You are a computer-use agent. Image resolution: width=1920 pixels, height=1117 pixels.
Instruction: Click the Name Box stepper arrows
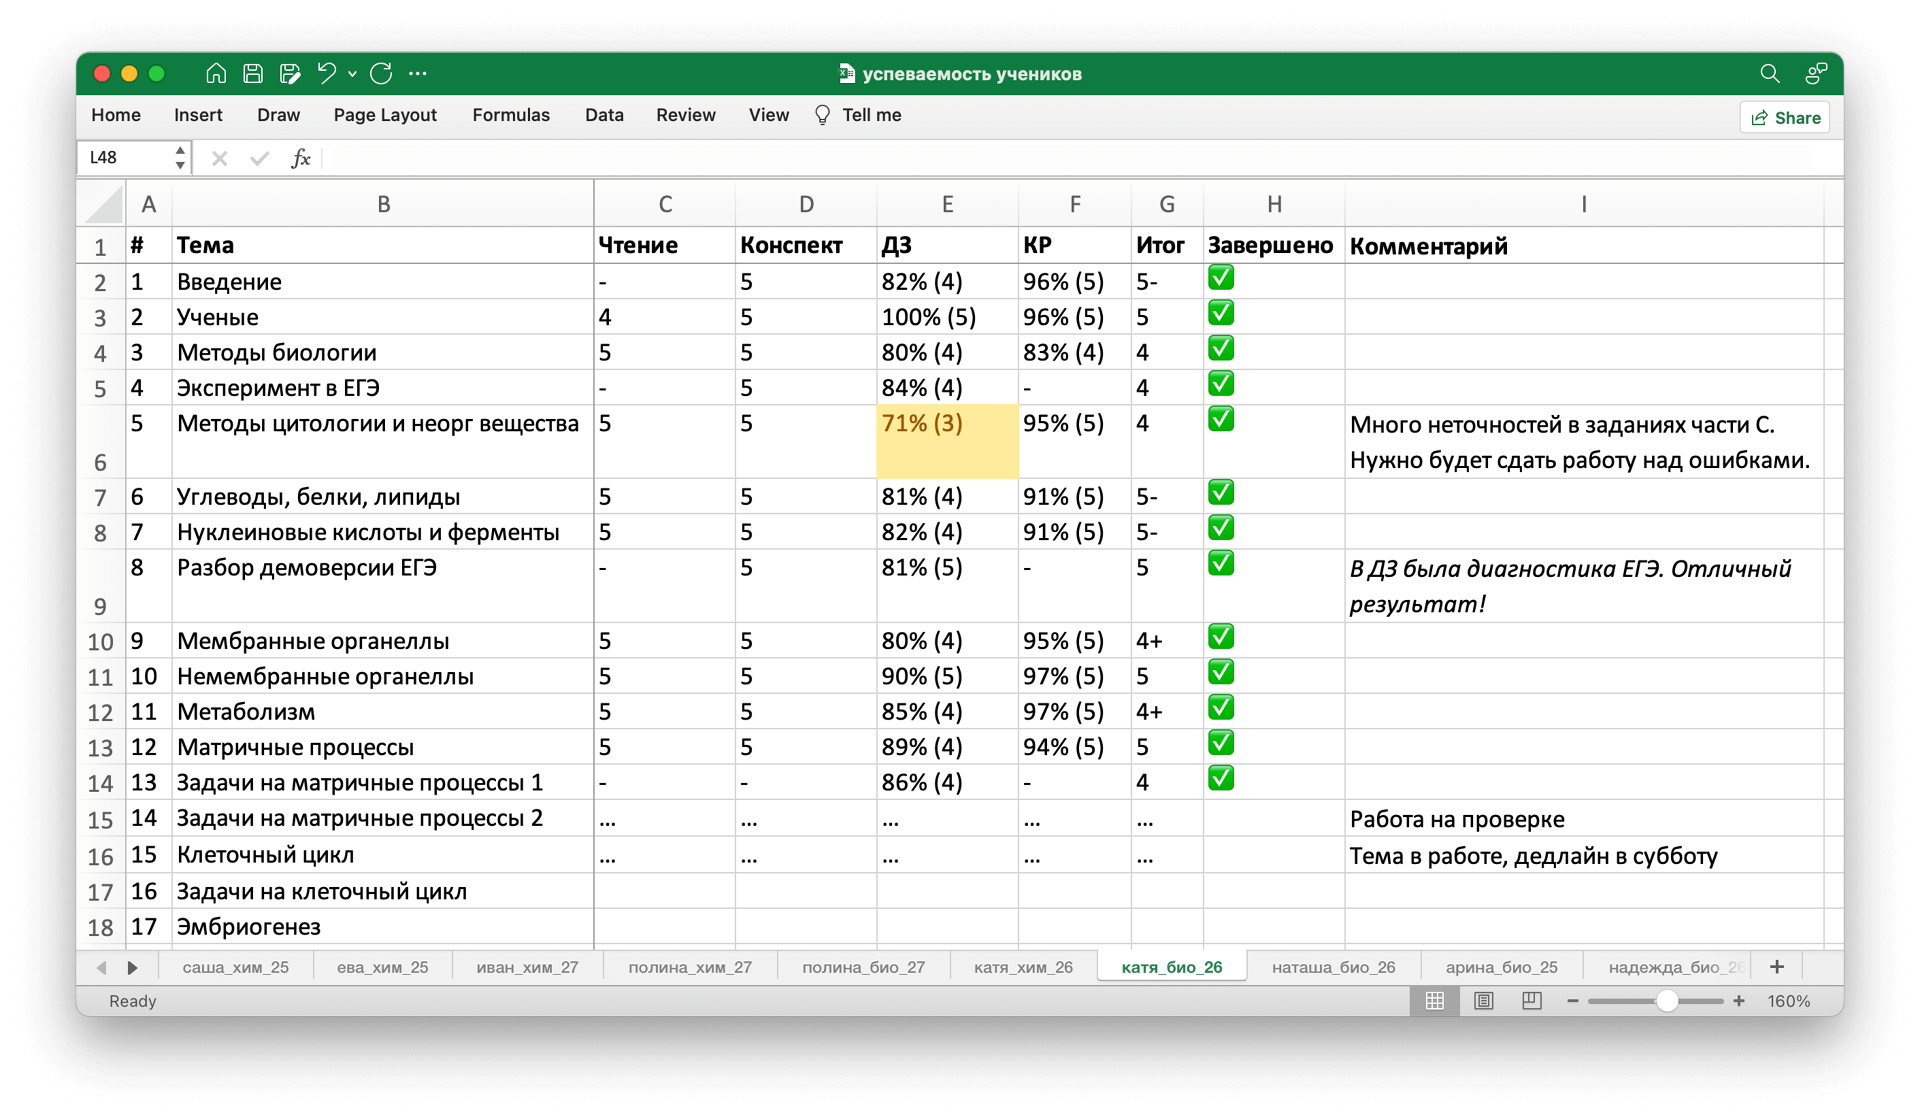180,158
